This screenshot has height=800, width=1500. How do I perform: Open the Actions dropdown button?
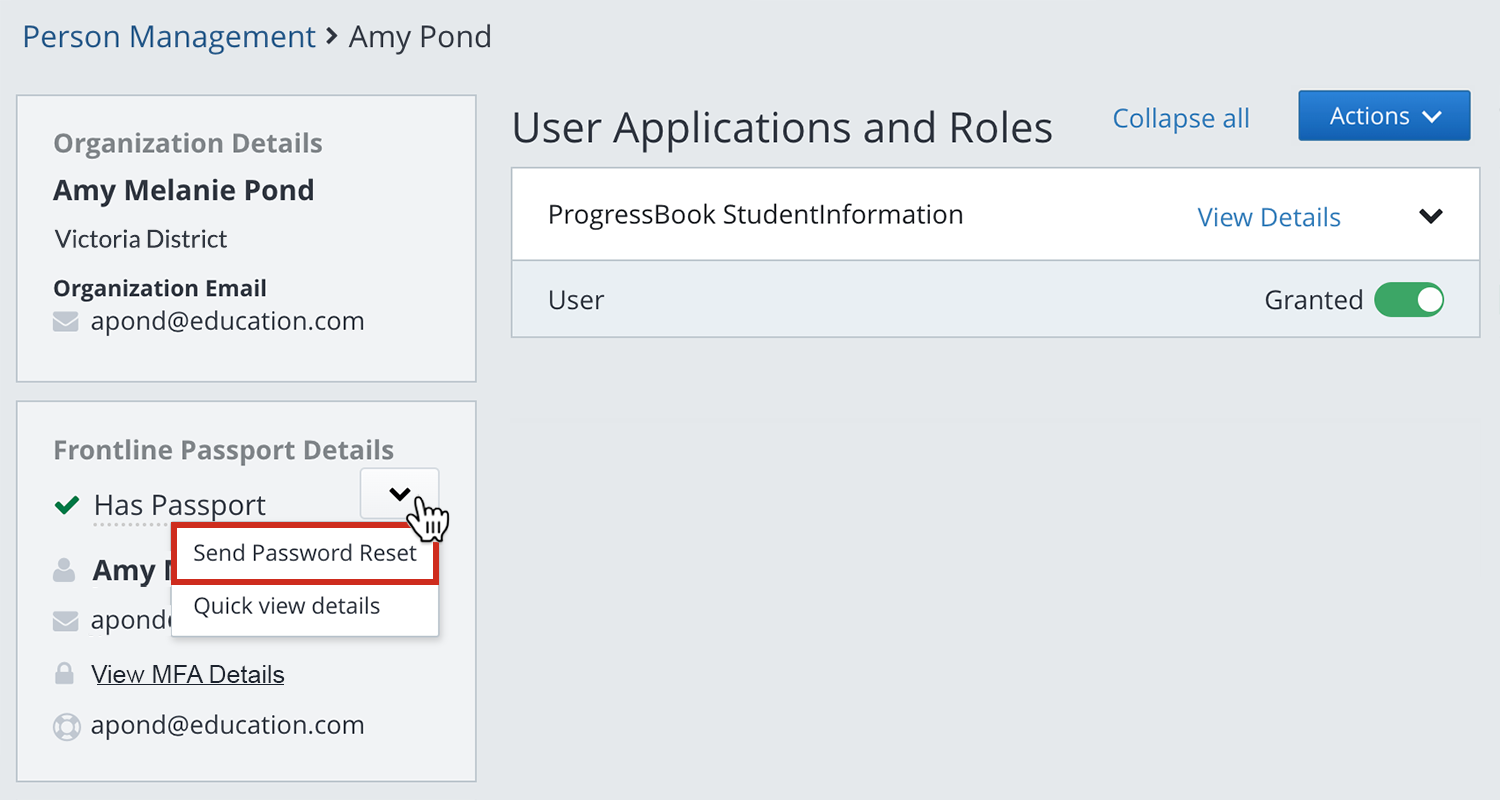tap(1384, 116)
